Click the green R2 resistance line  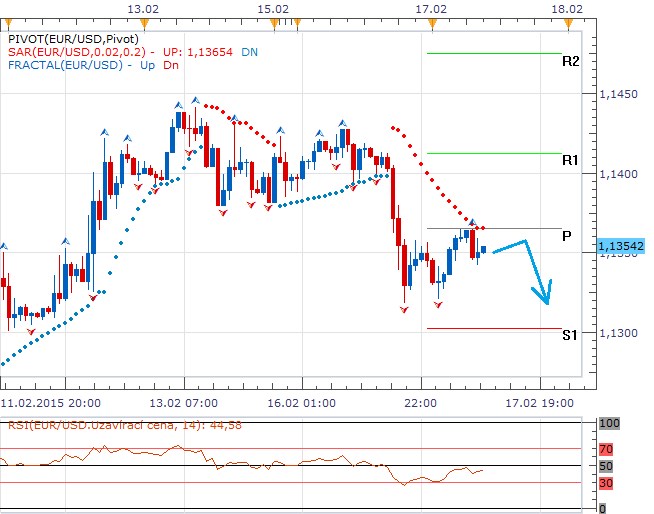point(493,53)
